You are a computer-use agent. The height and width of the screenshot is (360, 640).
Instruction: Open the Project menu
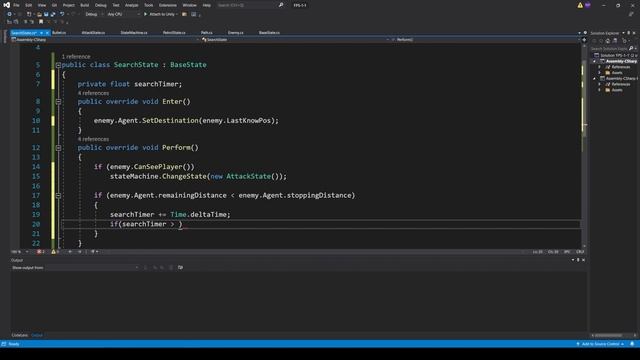tap(69, 5)
